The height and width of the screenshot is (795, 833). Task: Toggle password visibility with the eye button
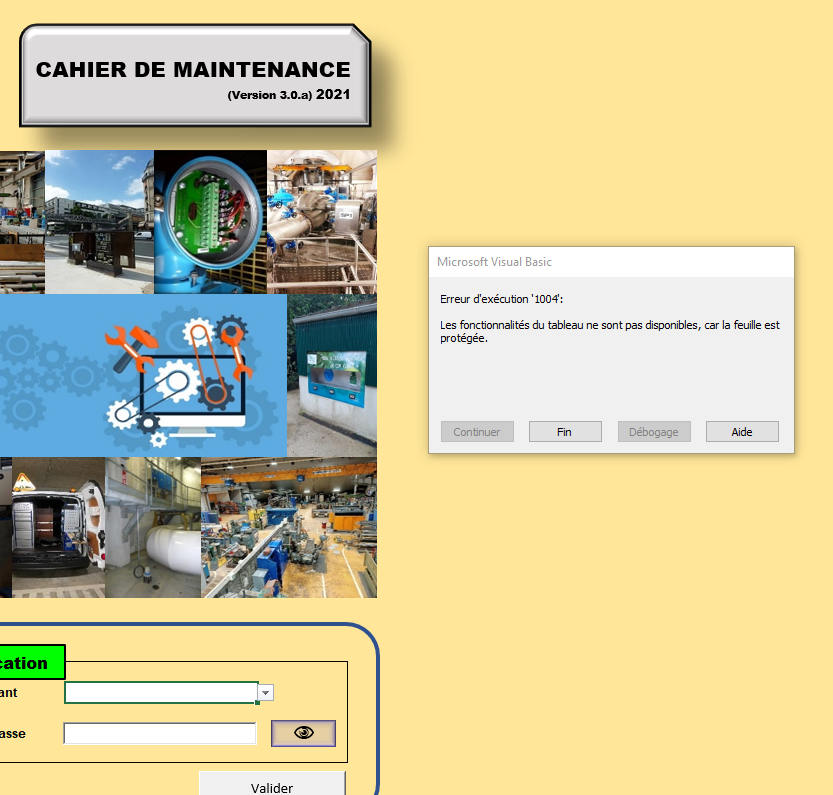tap(303, 733)
